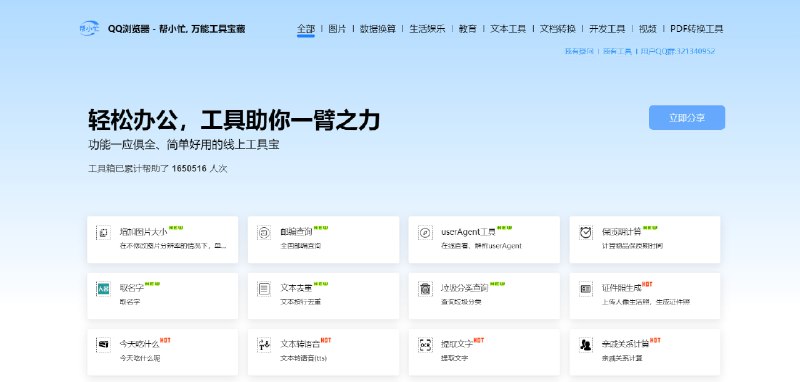The image size is (800, 382).
Task: Select the 教育 category tab
Action: 467,29
